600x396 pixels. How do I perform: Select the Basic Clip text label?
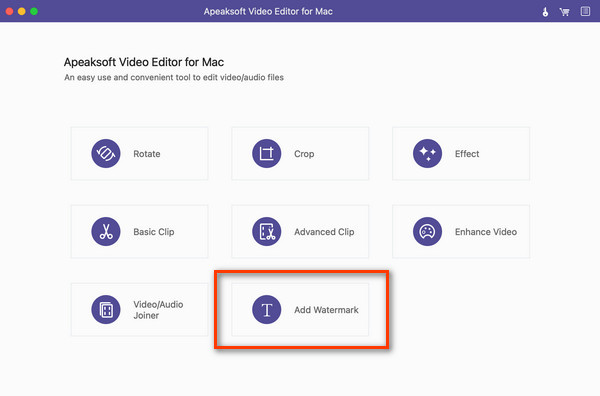tap(154, 232)
